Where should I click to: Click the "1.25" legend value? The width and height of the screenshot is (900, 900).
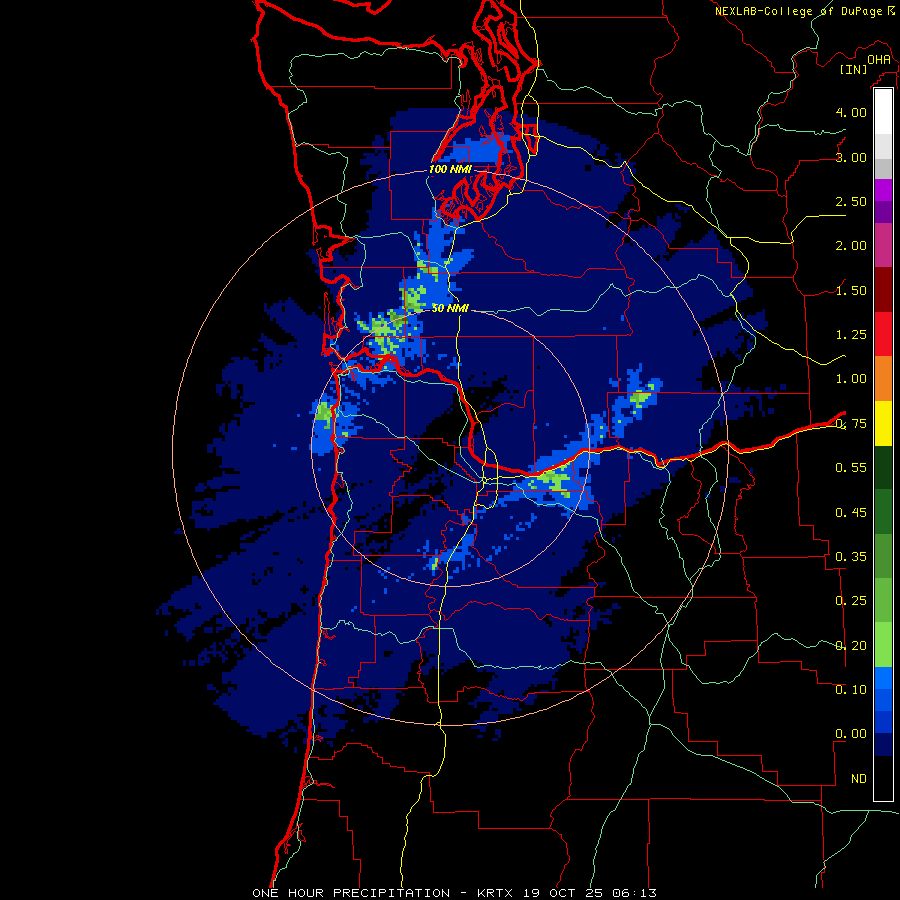(851, 335)
